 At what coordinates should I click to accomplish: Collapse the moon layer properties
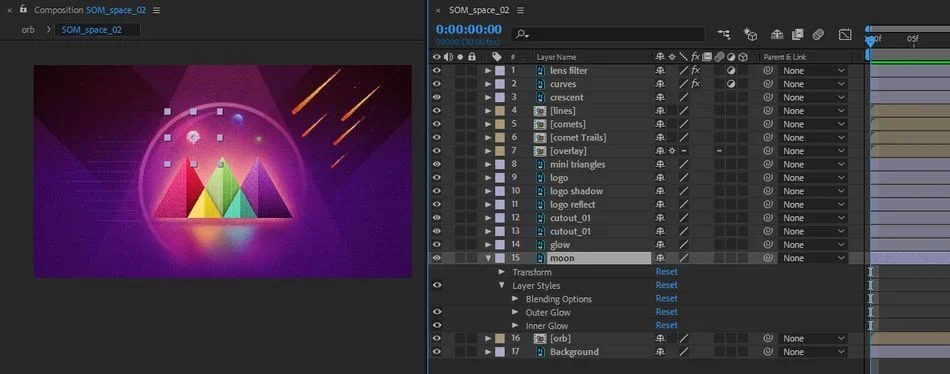[x=488, y=258]
